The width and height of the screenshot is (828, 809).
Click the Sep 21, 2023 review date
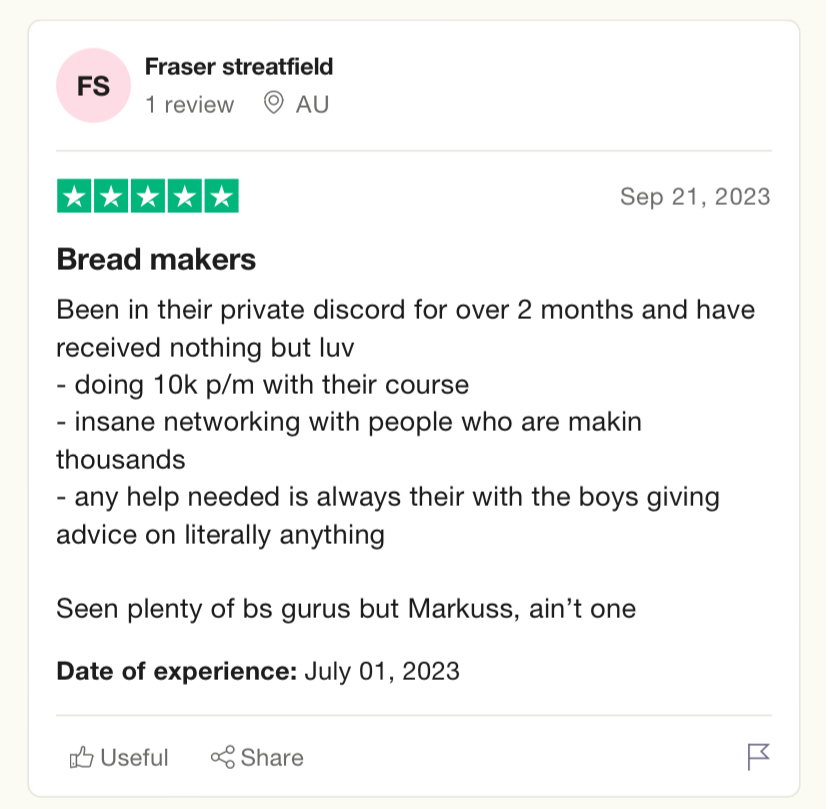(695, 196)
